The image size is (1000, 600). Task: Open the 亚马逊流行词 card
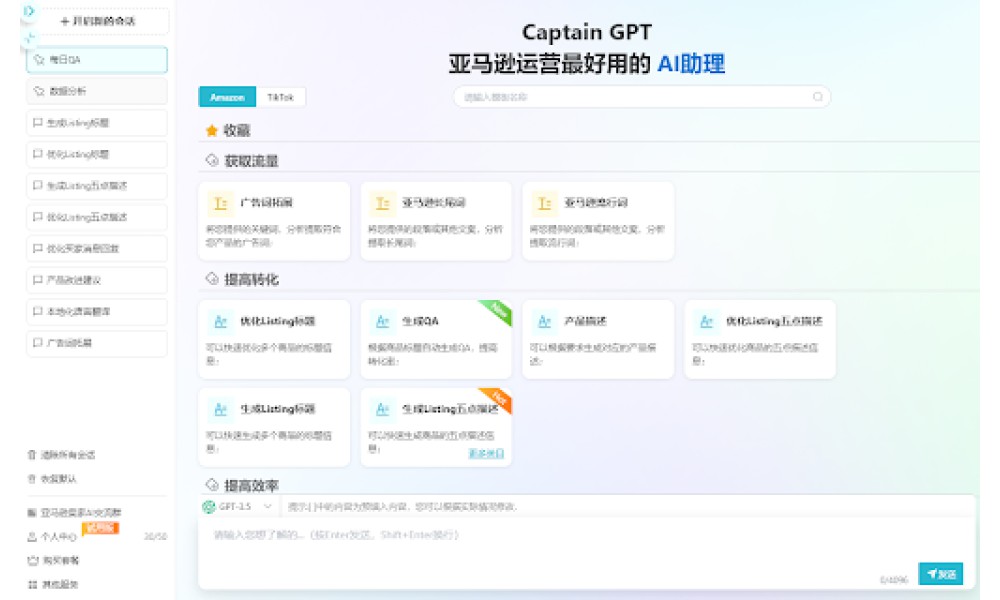point(598,221)
